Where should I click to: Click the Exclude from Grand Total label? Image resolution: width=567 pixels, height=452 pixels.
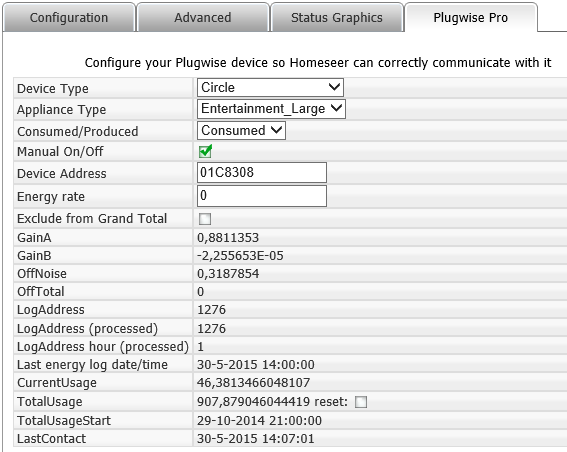coord(92,219)
